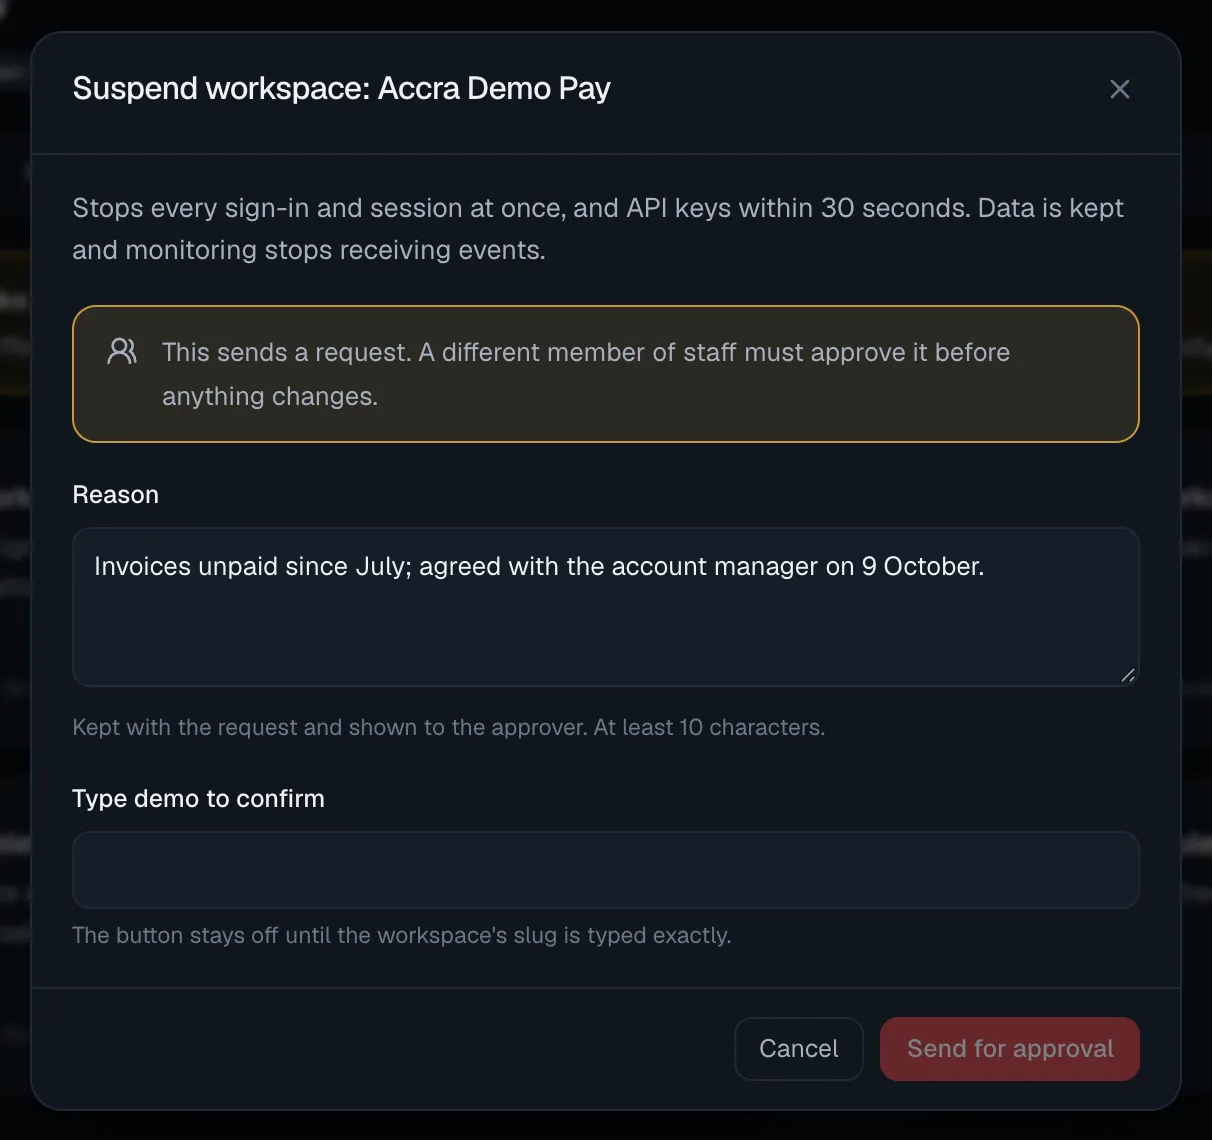Click the hint text about at least 10 characters

point(449,727)
